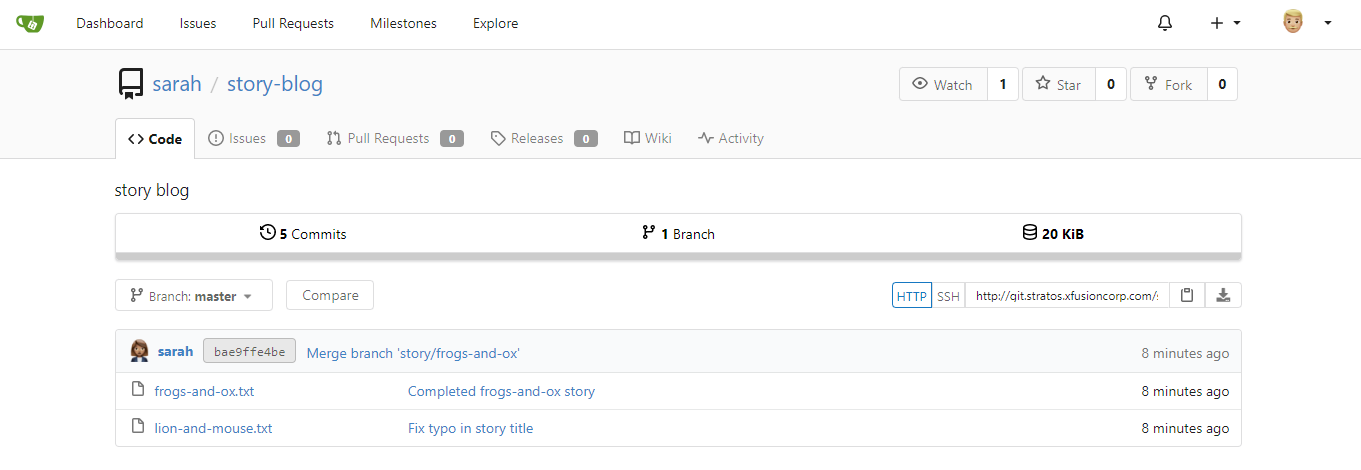Screen dimensions: 1361x470
Task: Expand the user profile avatar menu
Action: pos(1306,23)
